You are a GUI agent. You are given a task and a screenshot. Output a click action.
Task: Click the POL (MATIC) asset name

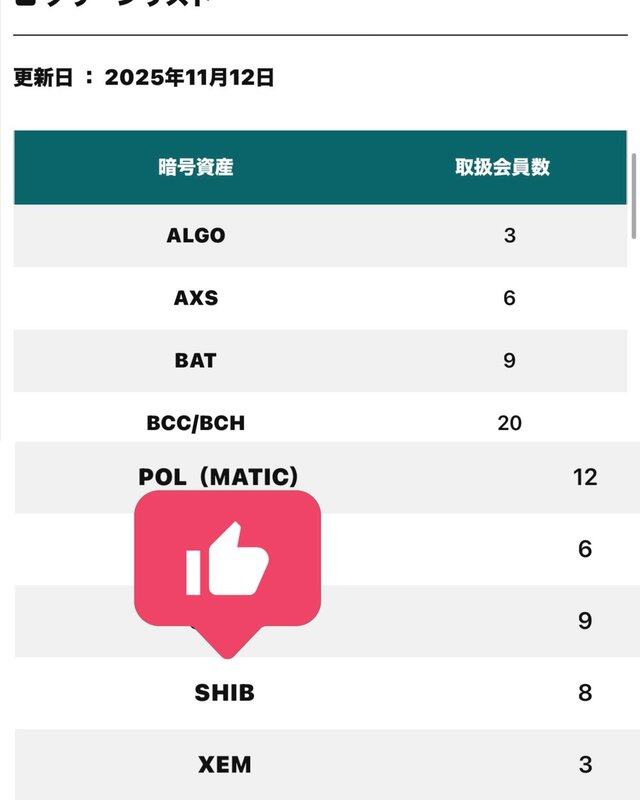click(219, 476)
